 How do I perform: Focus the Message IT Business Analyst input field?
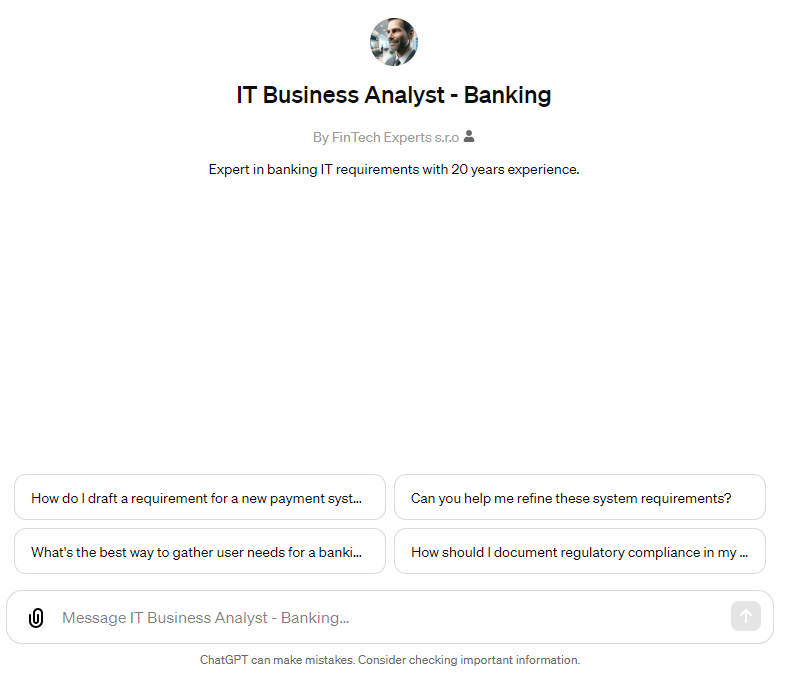390,617
